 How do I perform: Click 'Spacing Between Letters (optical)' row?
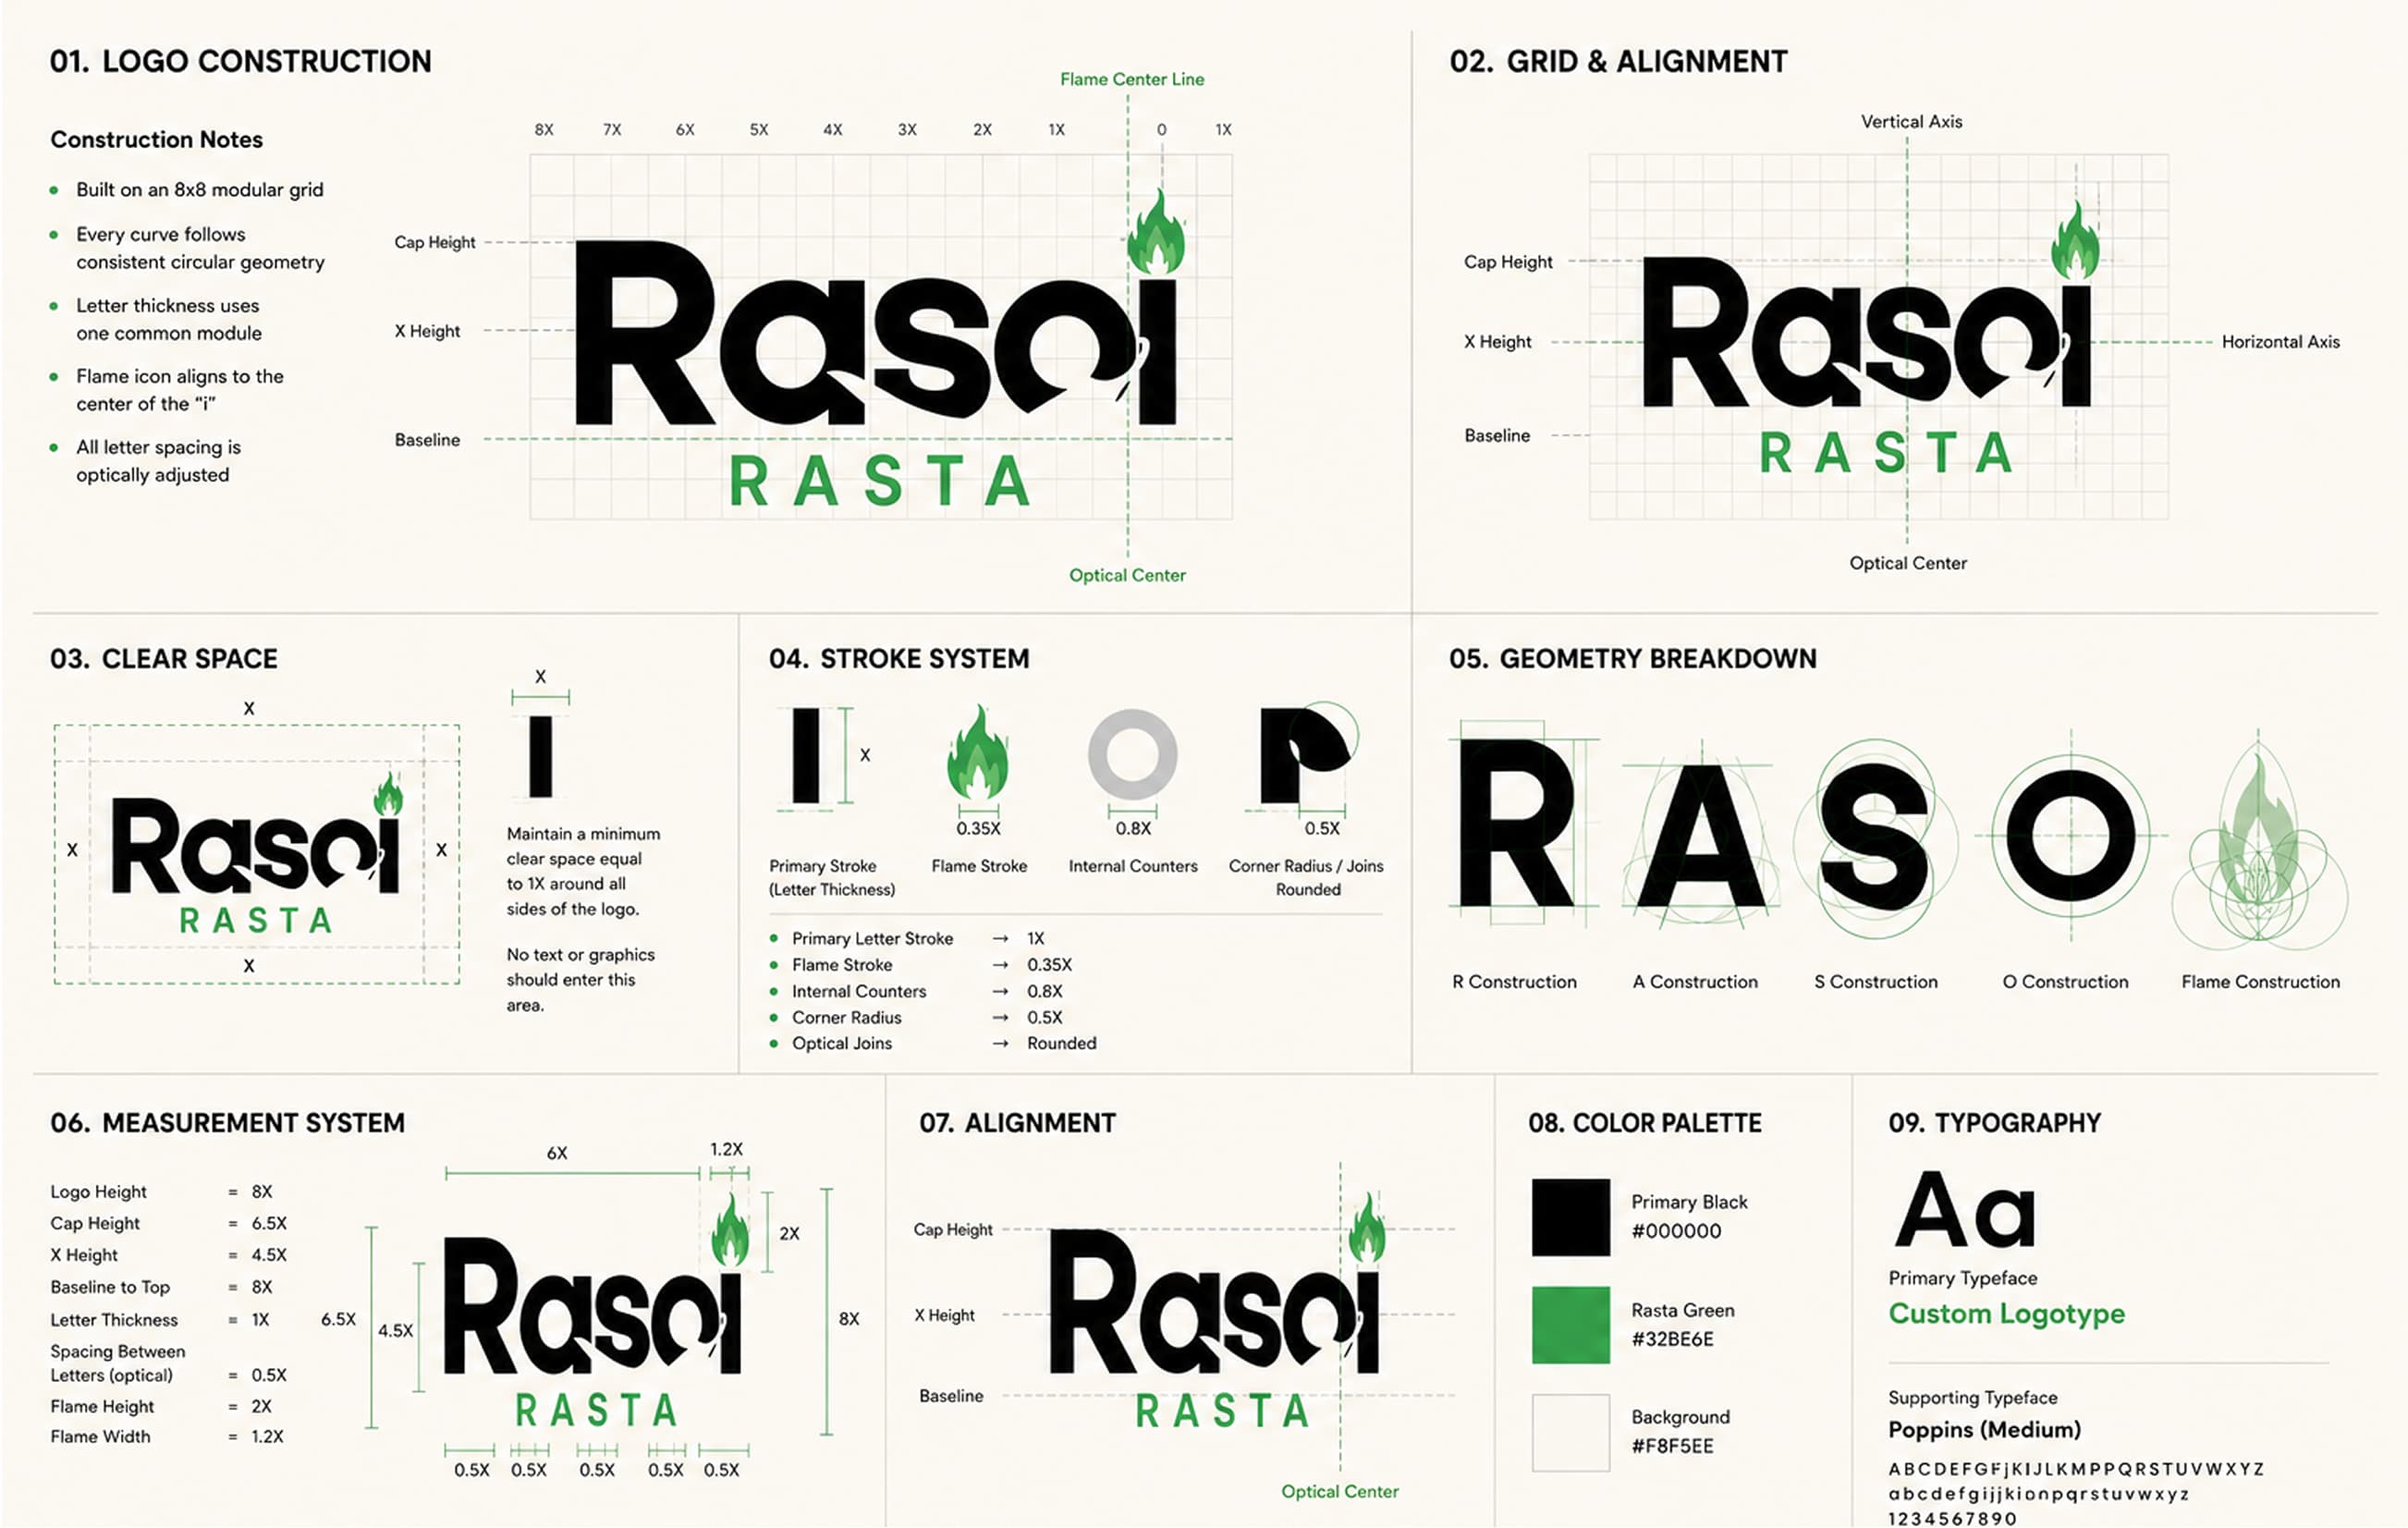[x=168, y=1363]
